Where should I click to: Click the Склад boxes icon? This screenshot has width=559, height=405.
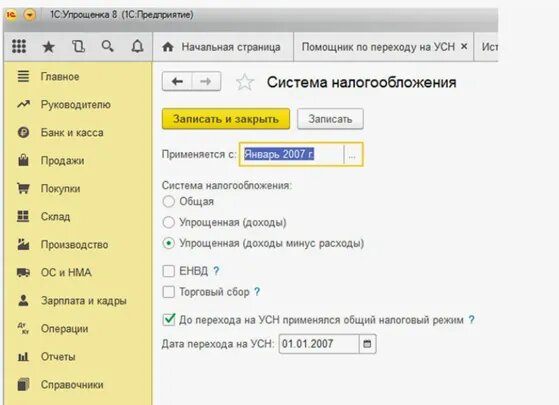coord(23,216)
